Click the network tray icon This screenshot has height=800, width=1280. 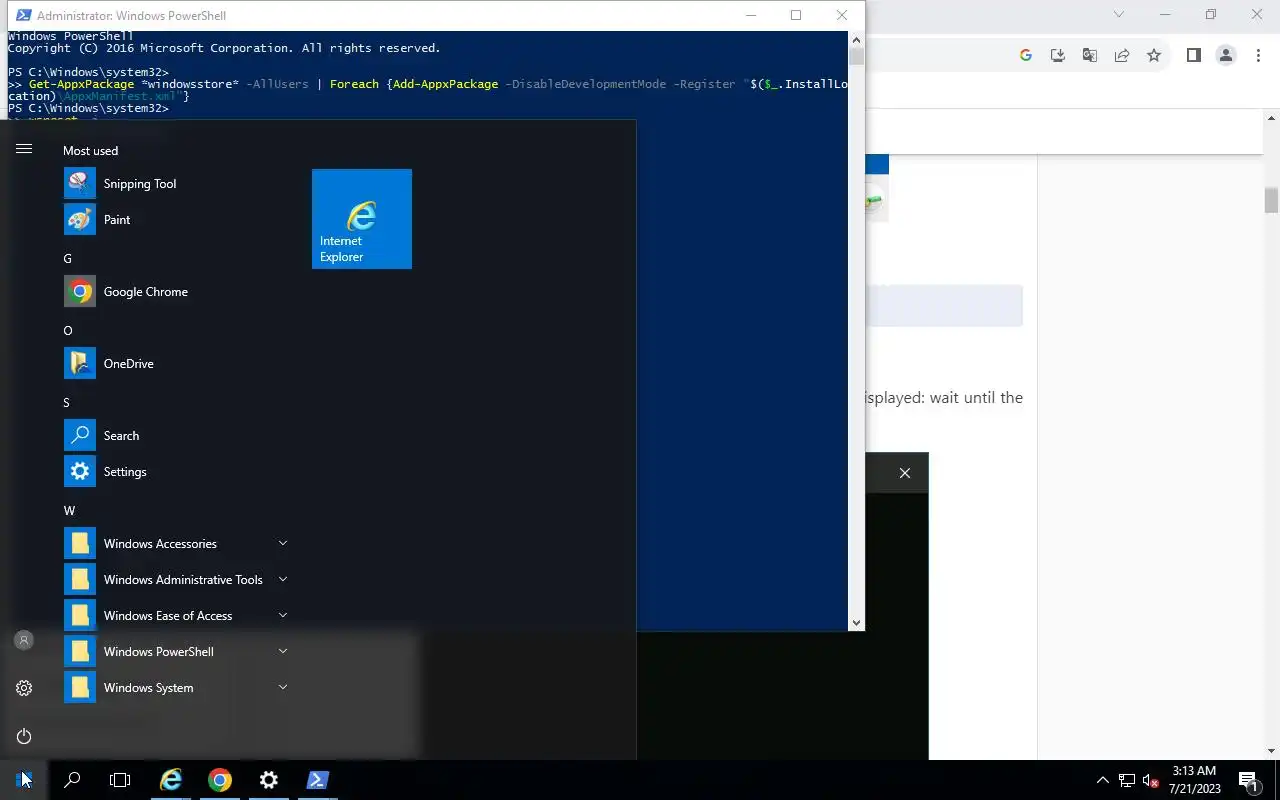point(1127,780)
